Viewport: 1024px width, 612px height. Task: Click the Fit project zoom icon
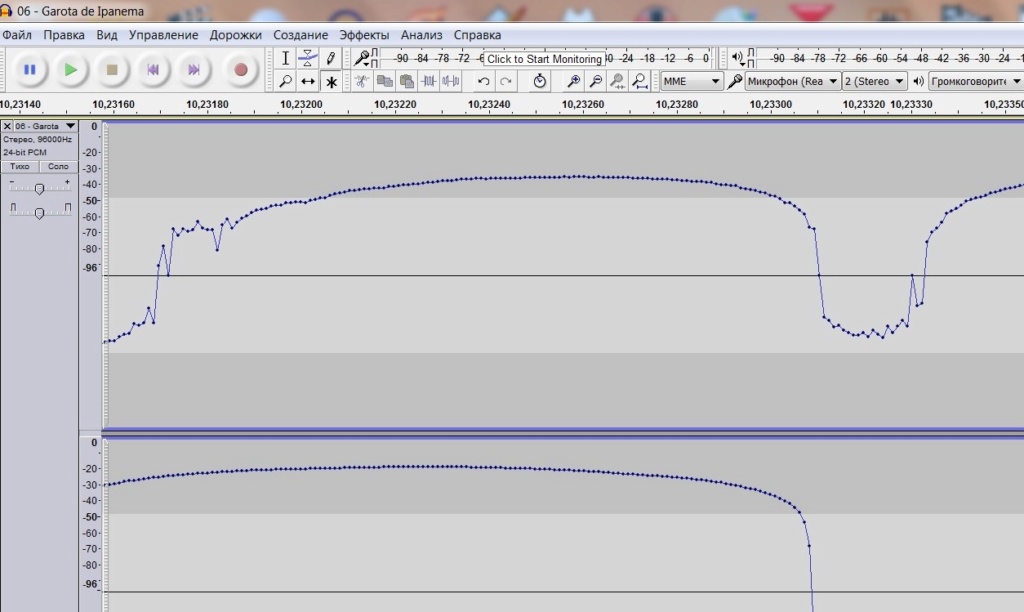click(640, 81)
